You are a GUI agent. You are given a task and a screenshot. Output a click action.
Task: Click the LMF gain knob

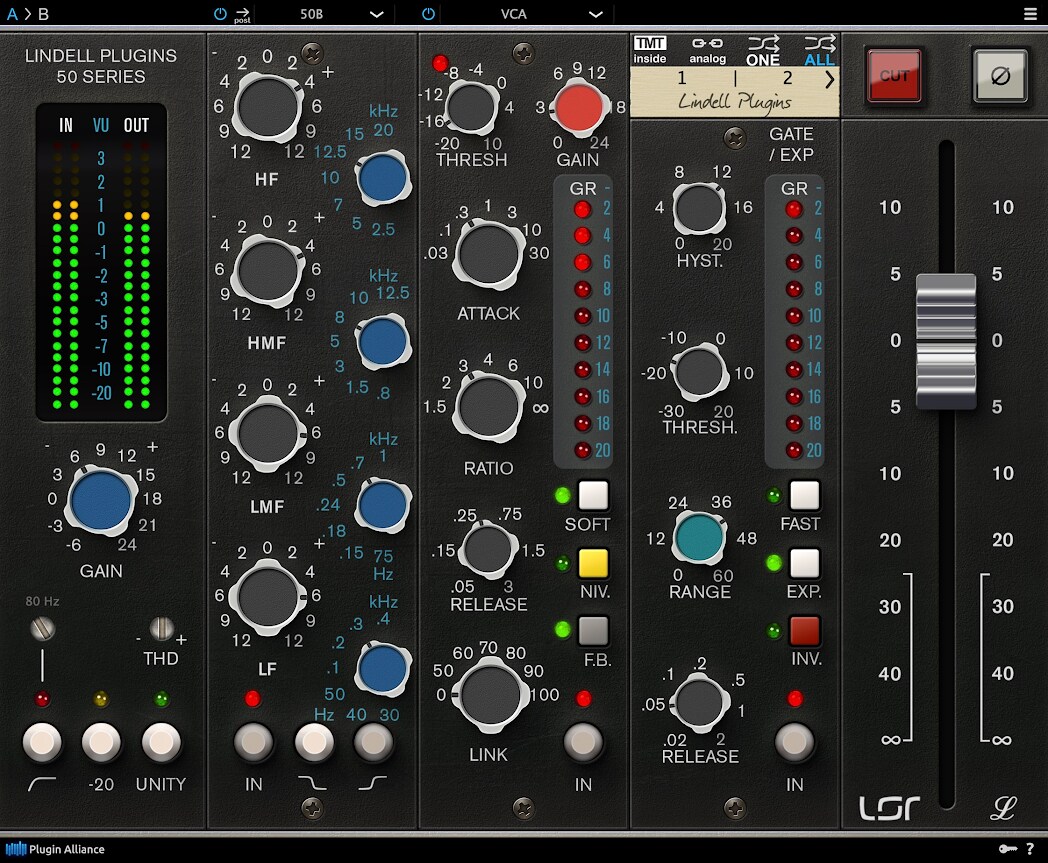coord(267,434)
